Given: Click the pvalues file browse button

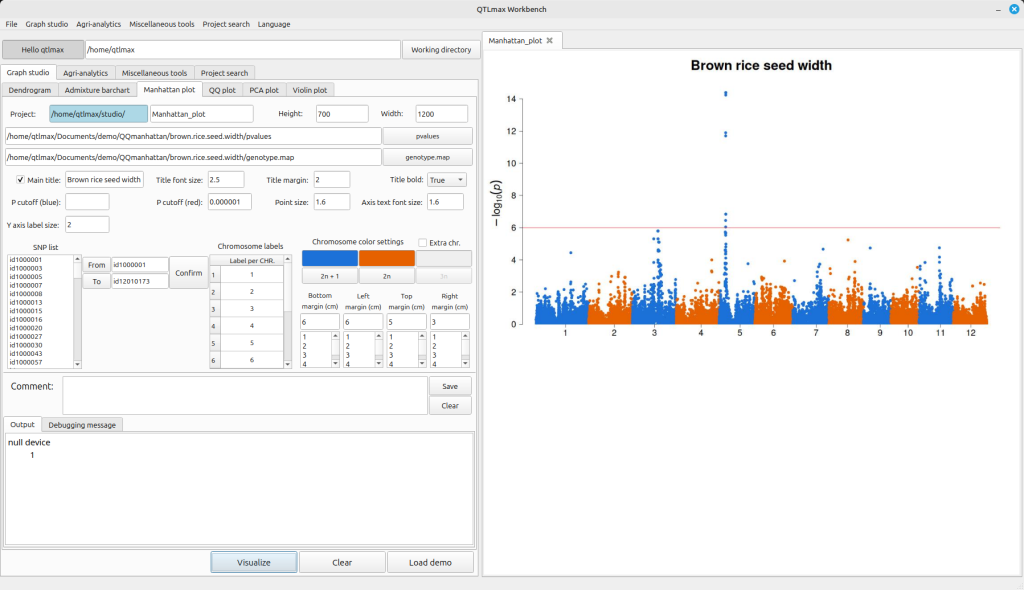Looking at the screenshot, I should coord(428,136).
